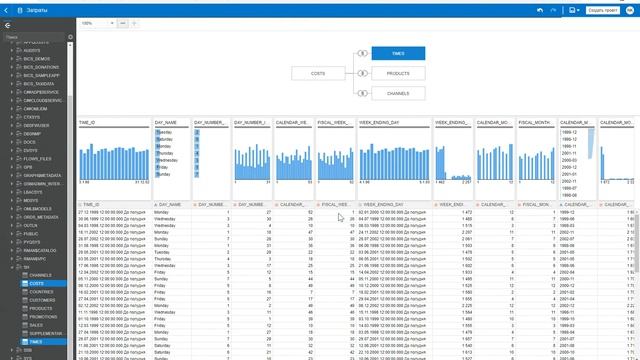Select the CHANNELS table in SH
Image resolution: width=640 pixels, height=360 pixels.
click(40, 276)
